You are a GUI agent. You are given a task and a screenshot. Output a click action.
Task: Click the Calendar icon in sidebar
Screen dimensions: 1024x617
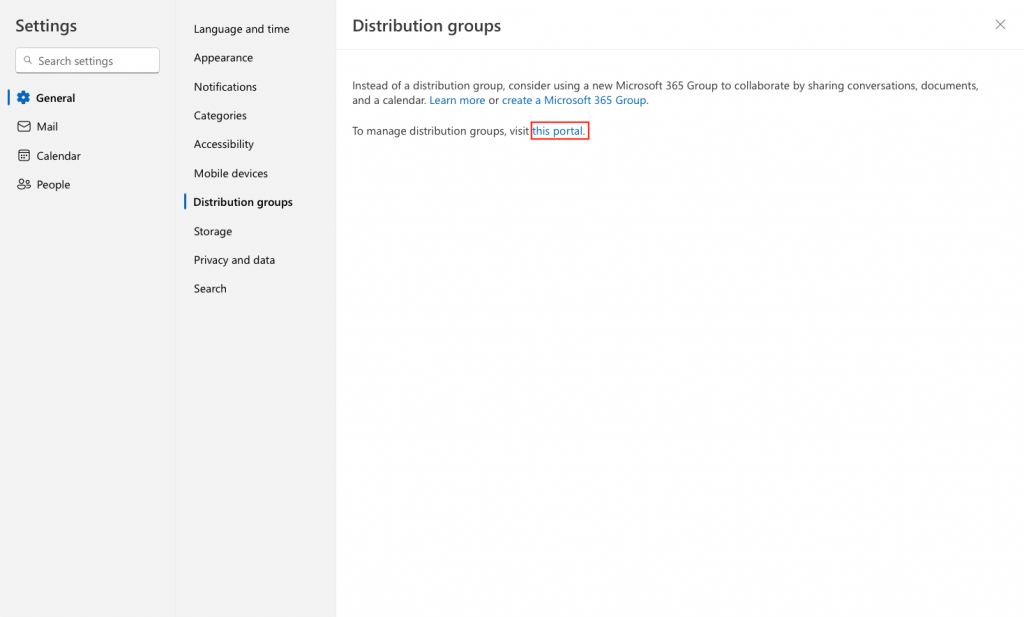[x=24, y=155]
